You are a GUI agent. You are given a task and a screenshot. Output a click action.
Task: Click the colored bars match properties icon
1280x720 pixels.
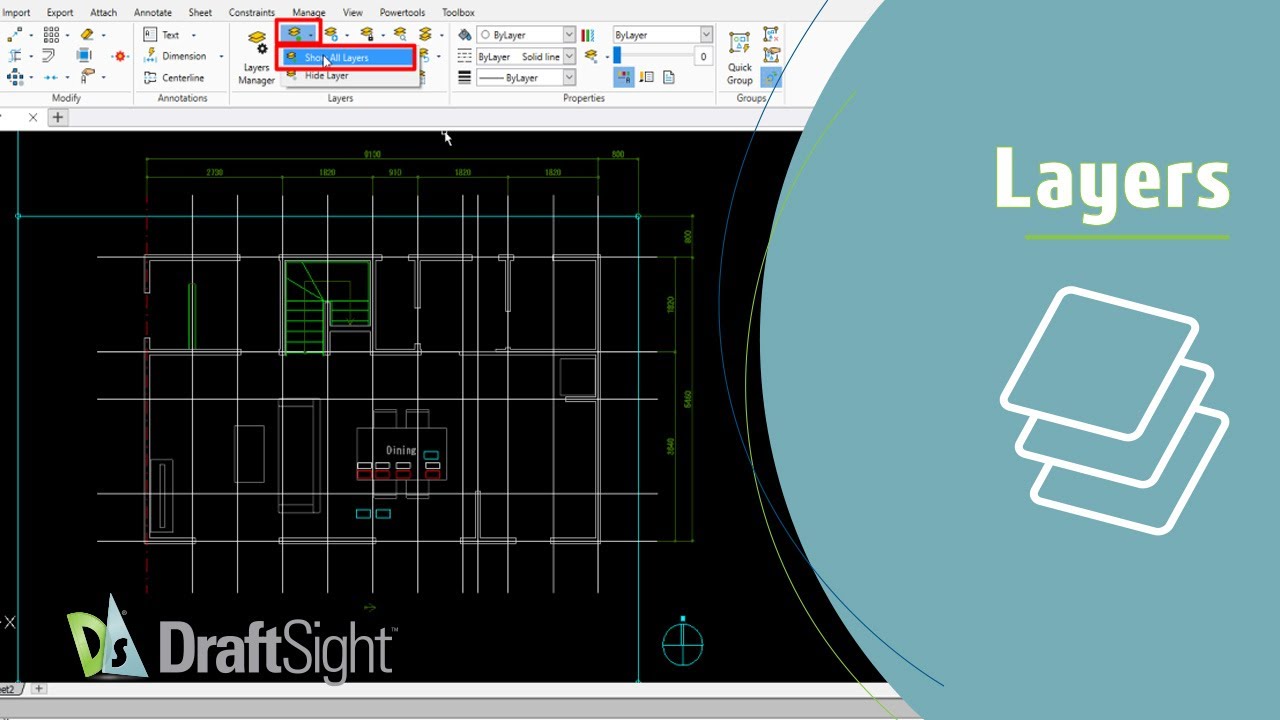coord(589,35)
